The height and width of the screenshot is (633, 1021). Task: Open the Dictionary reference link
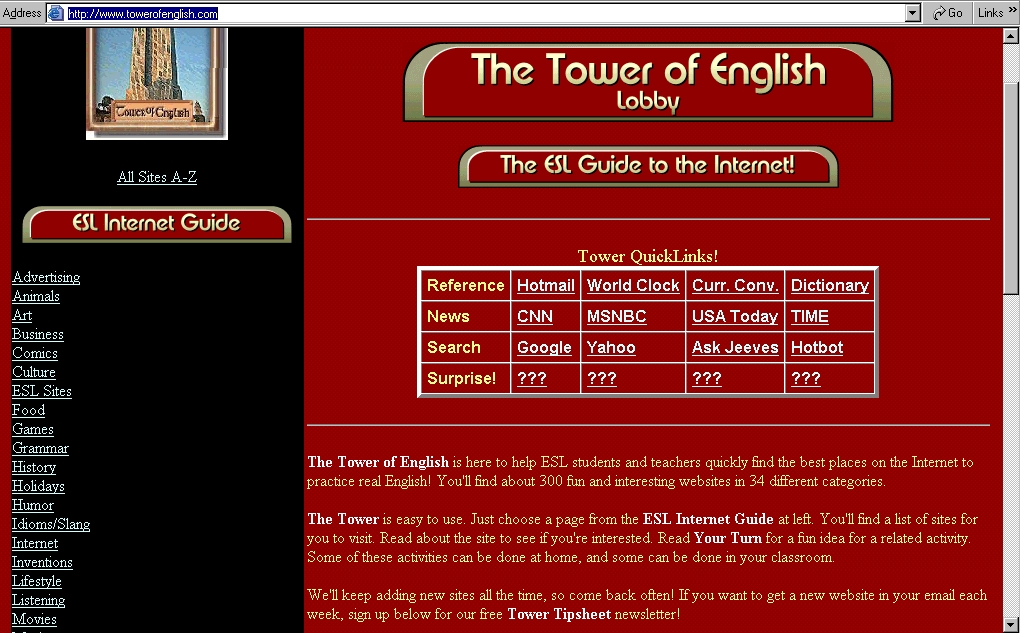pyautogui.click(x=829, y=285)
